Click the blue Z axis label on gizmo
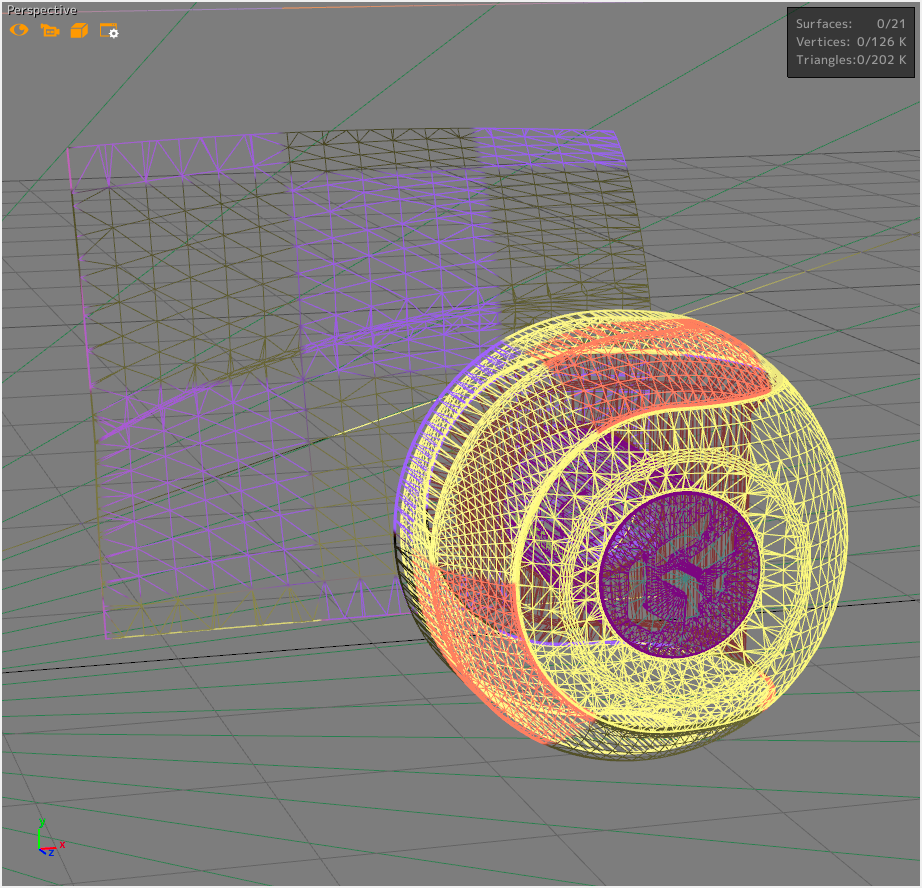Viewport: 922px width, 888px height. click(x=49, y=853)
